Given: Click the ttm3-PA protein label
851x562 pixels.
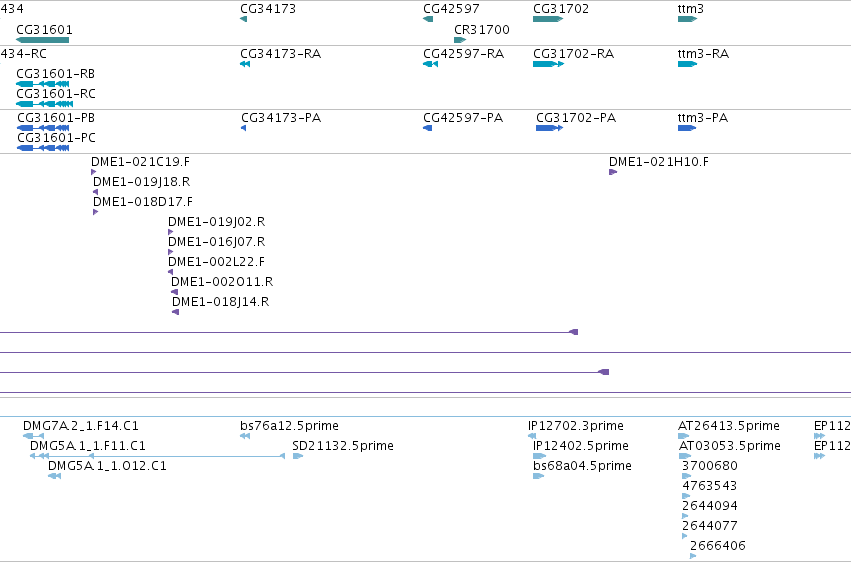Looking at the screenshot, I should pos(703,118).
